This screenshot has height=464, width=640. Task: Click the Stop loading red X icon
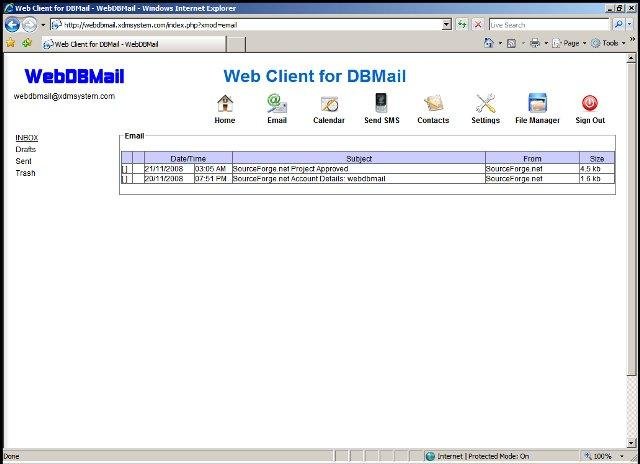478,24
